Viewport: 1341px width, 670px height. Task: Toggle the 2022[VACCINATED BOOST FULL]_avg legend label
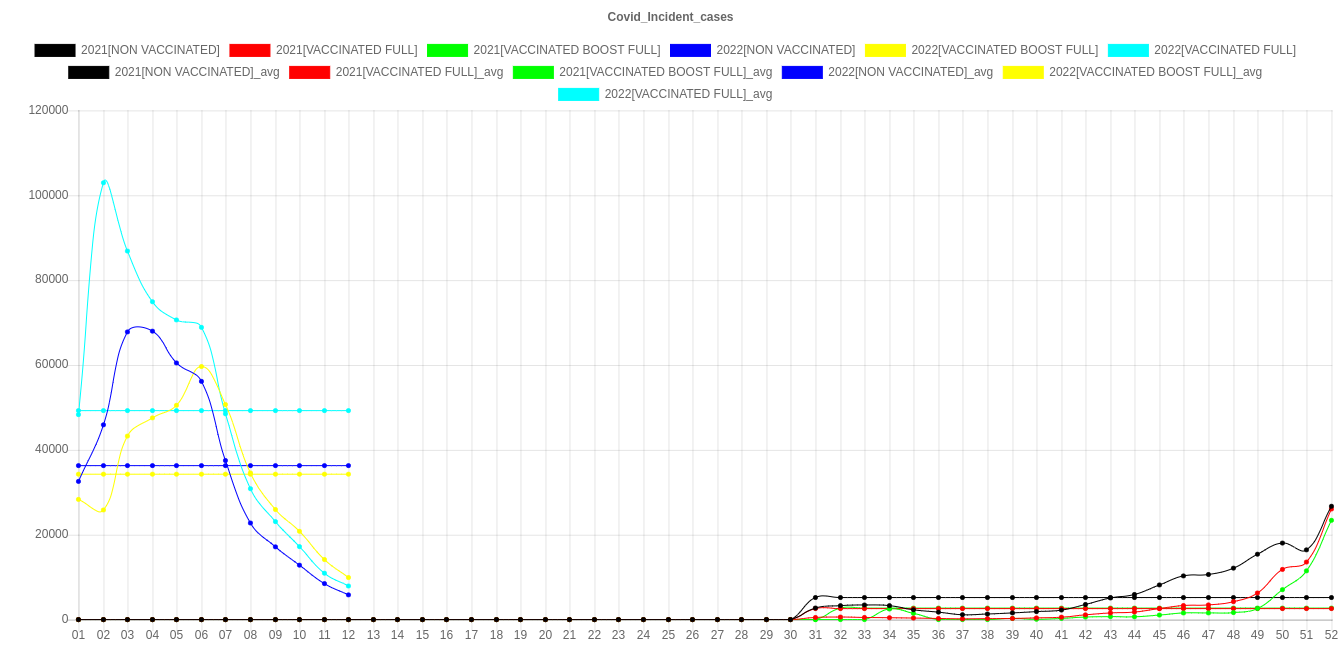pyautogui.click(x=1155, y=72)
